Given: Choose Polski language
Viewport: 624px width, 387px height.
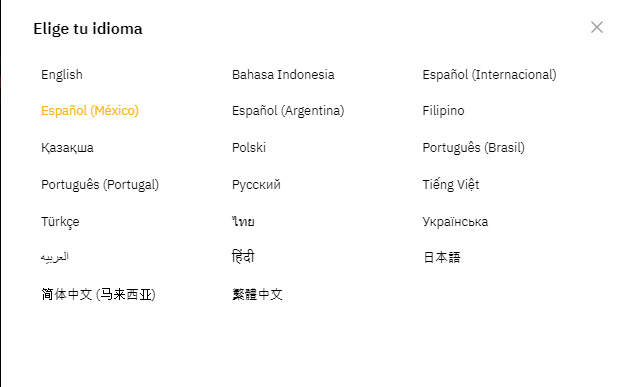Looking at the screenshot, I should pos(249,147).
